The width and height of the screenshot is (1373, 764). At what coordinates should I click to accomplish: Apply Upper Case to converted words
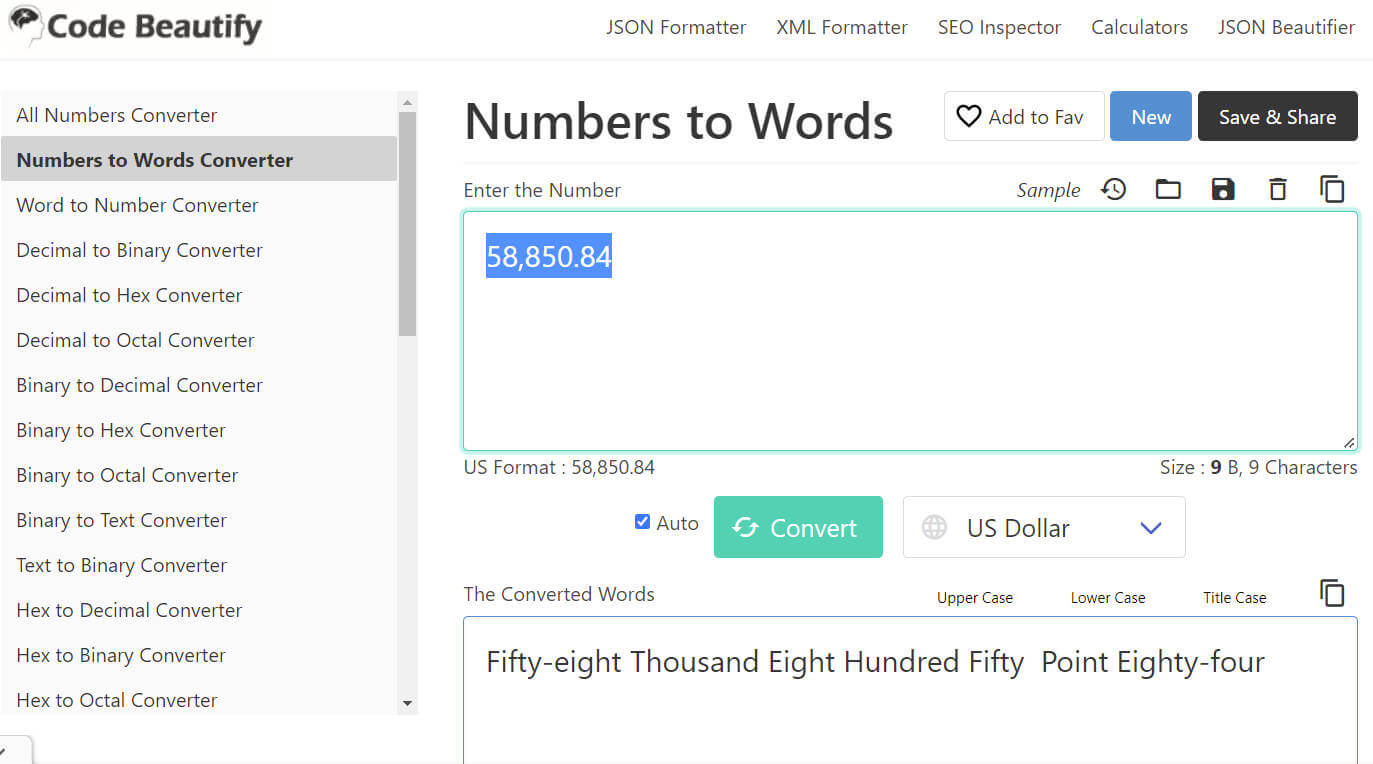coord(974,598)
